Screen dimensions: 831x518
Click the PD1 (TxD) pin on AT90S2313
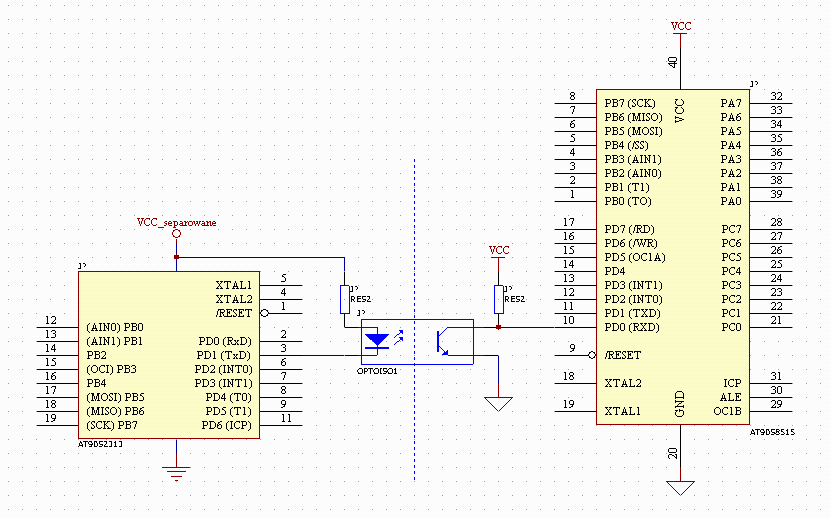(x=224, y=355)
